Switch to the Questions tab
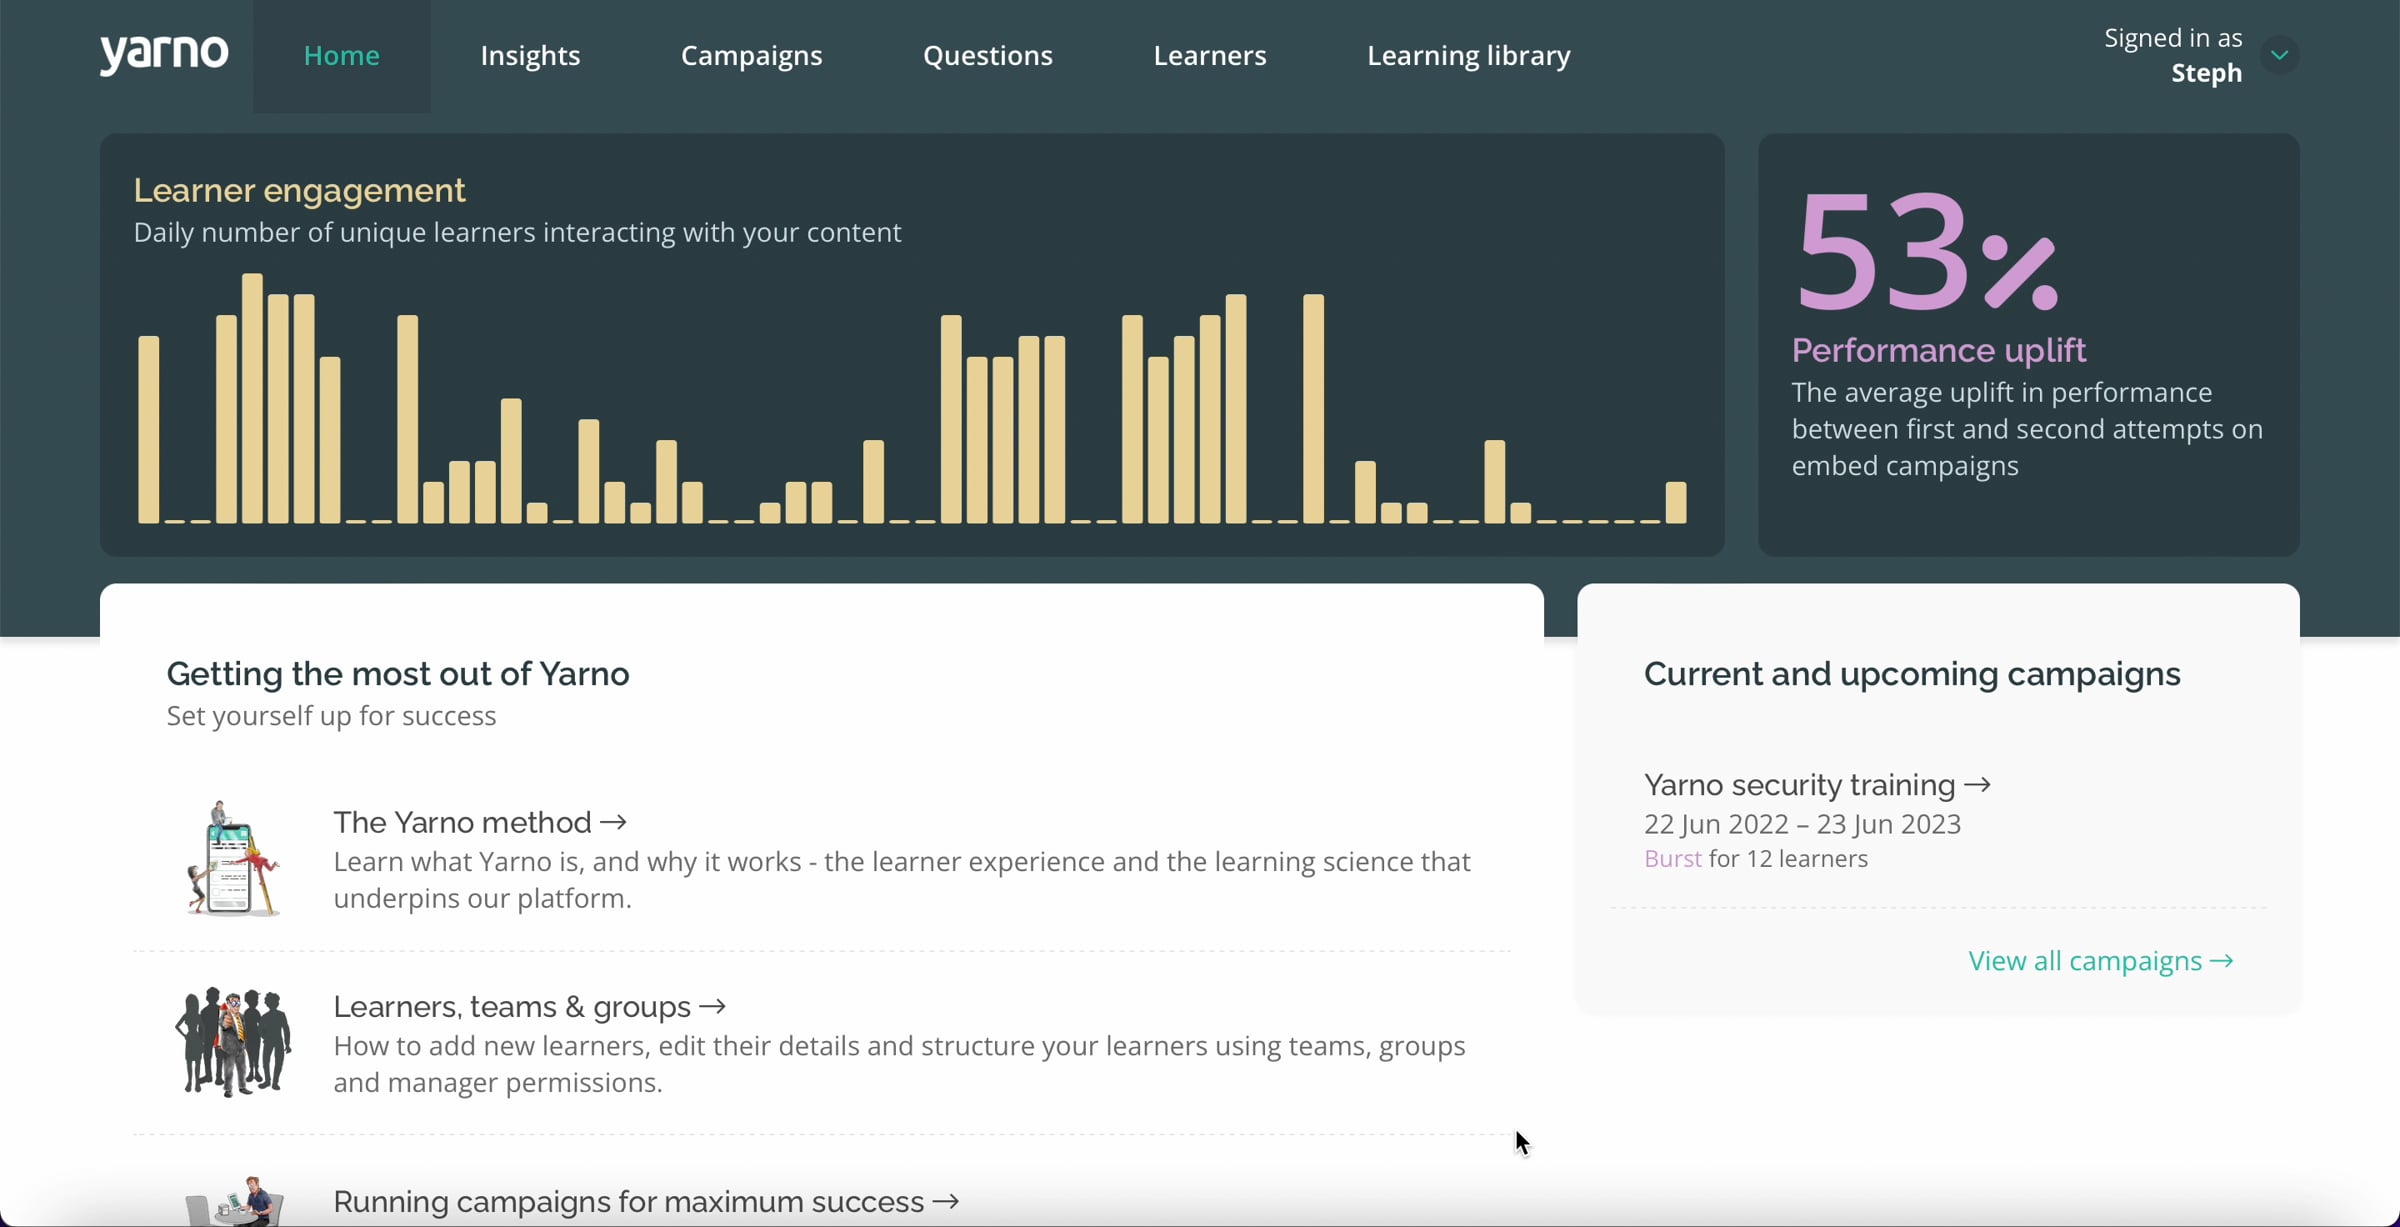Image resolution: width=2400 pixels, height=1227 pixels. 988,56
